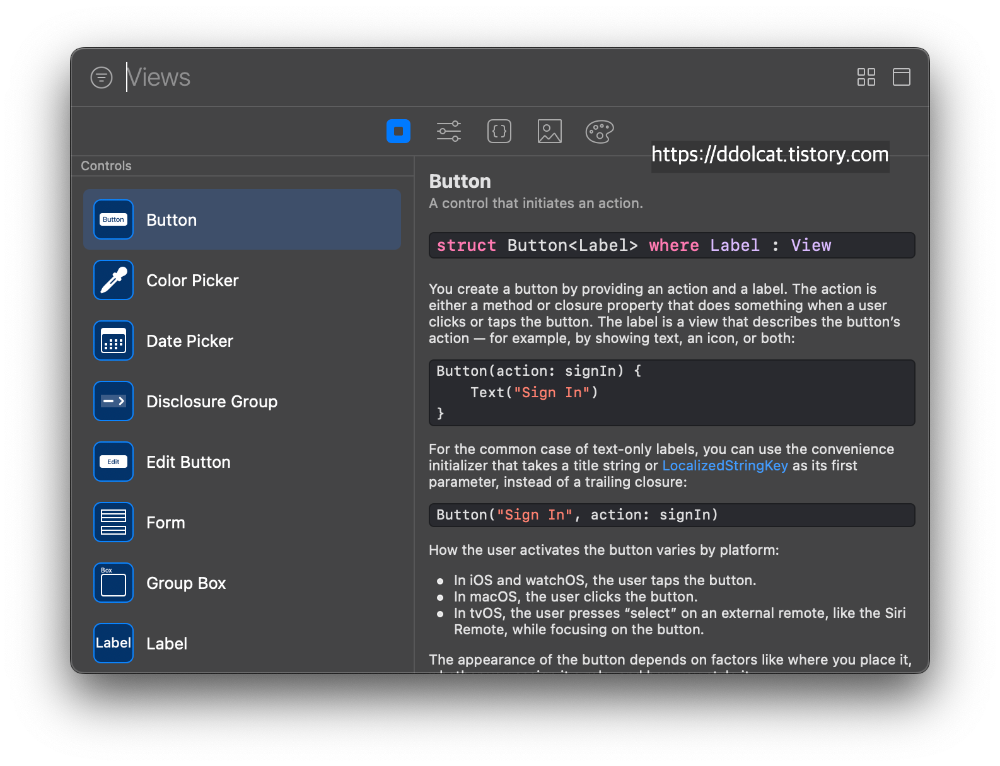This screenshot has height=766, width=1000.
Task: Click the filter icon beside search field
Action: click(101, 78)
